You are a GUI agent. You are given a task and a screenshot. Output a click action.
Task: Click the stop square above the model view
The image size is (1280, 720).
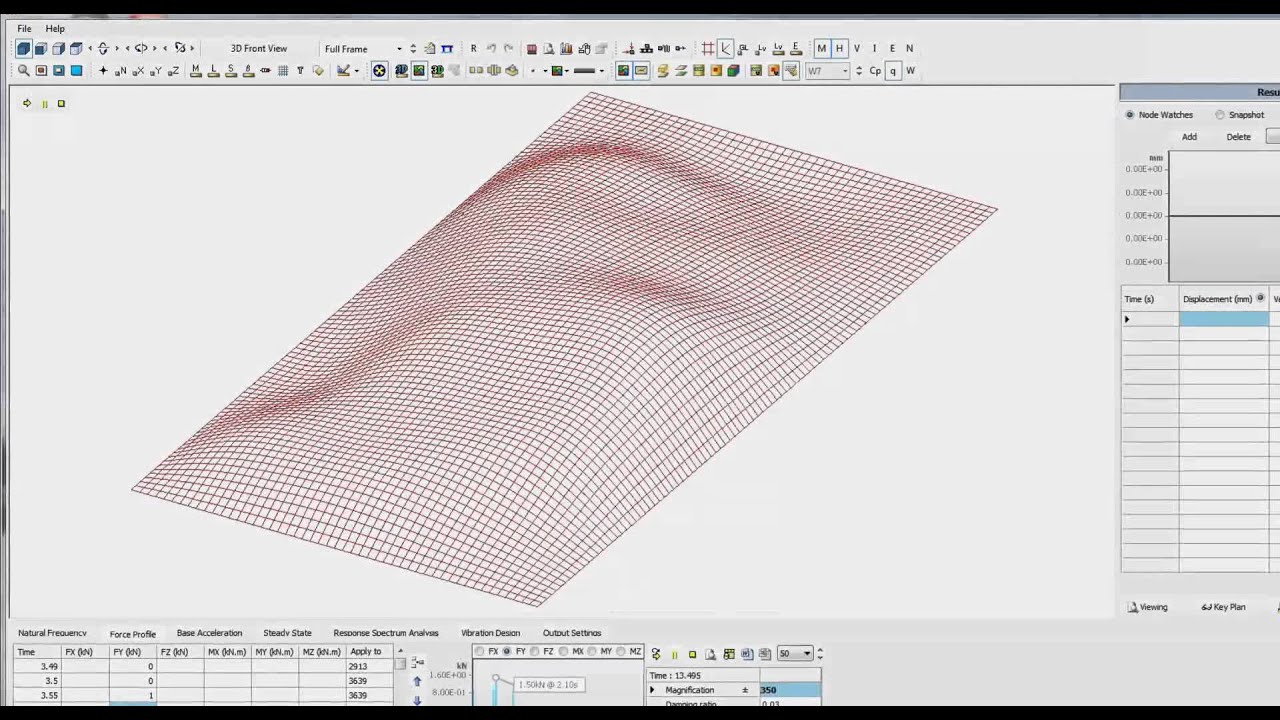tap(61, 103)
